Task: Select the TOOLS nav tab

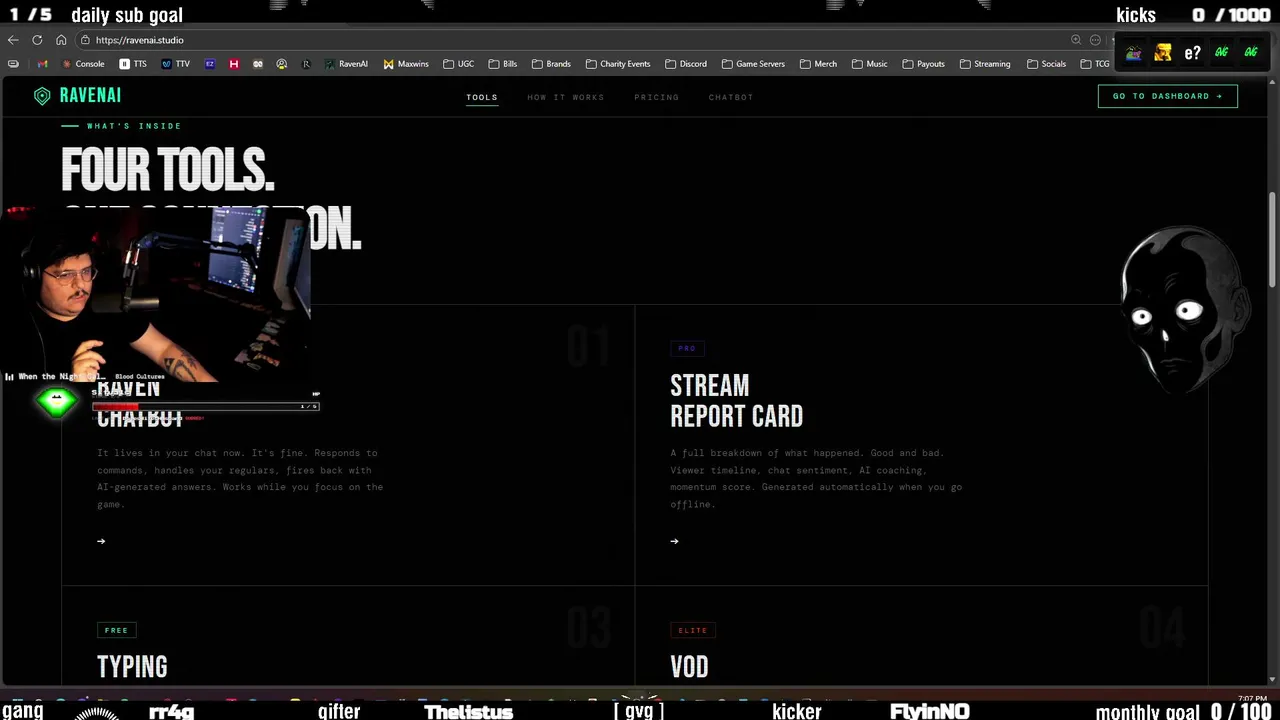Action: [481, 97]
